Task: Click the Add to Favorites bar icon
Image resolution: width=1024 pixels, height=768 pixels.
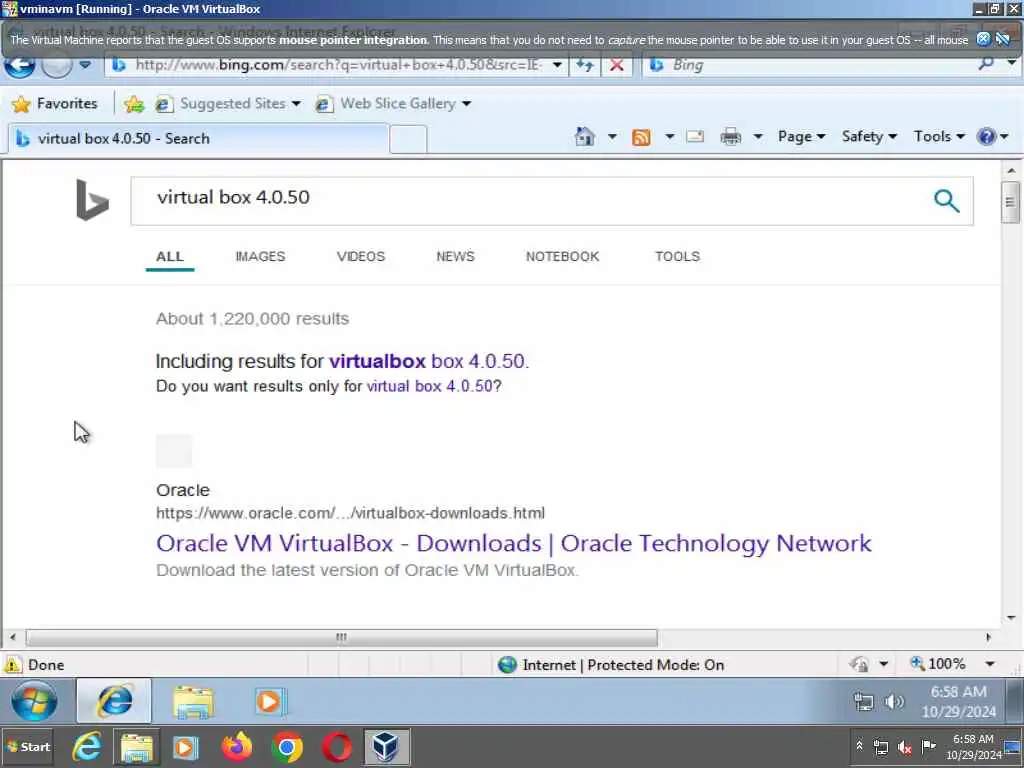Action: tap(134, 104)
